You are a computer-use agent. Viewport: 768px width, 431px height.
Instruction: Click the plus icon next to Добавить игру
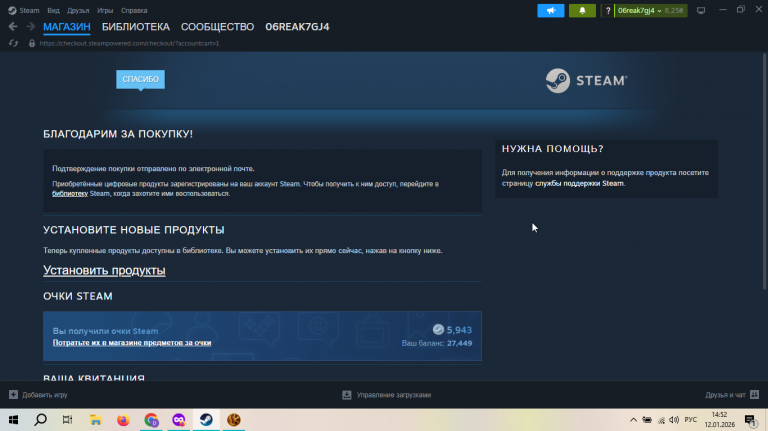pos(13,395)
